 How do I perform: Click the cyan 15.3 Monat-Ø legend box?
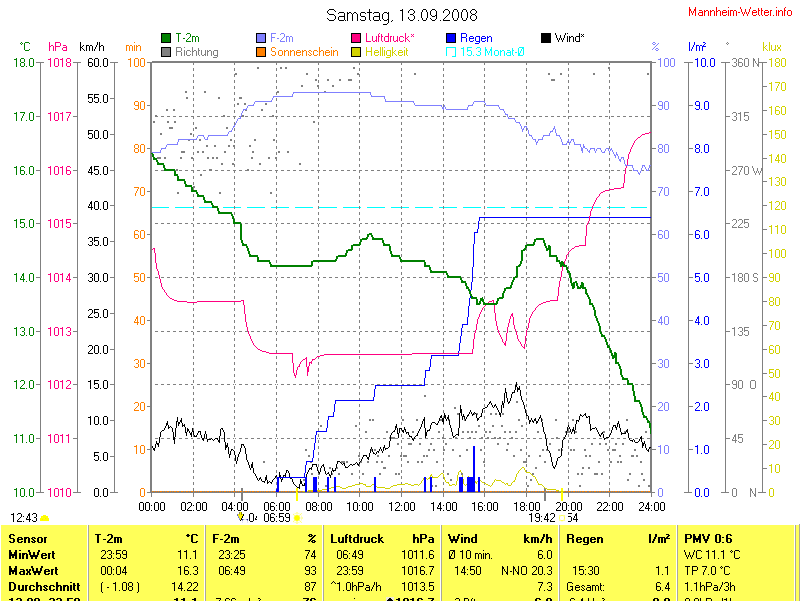click(451, 51)
